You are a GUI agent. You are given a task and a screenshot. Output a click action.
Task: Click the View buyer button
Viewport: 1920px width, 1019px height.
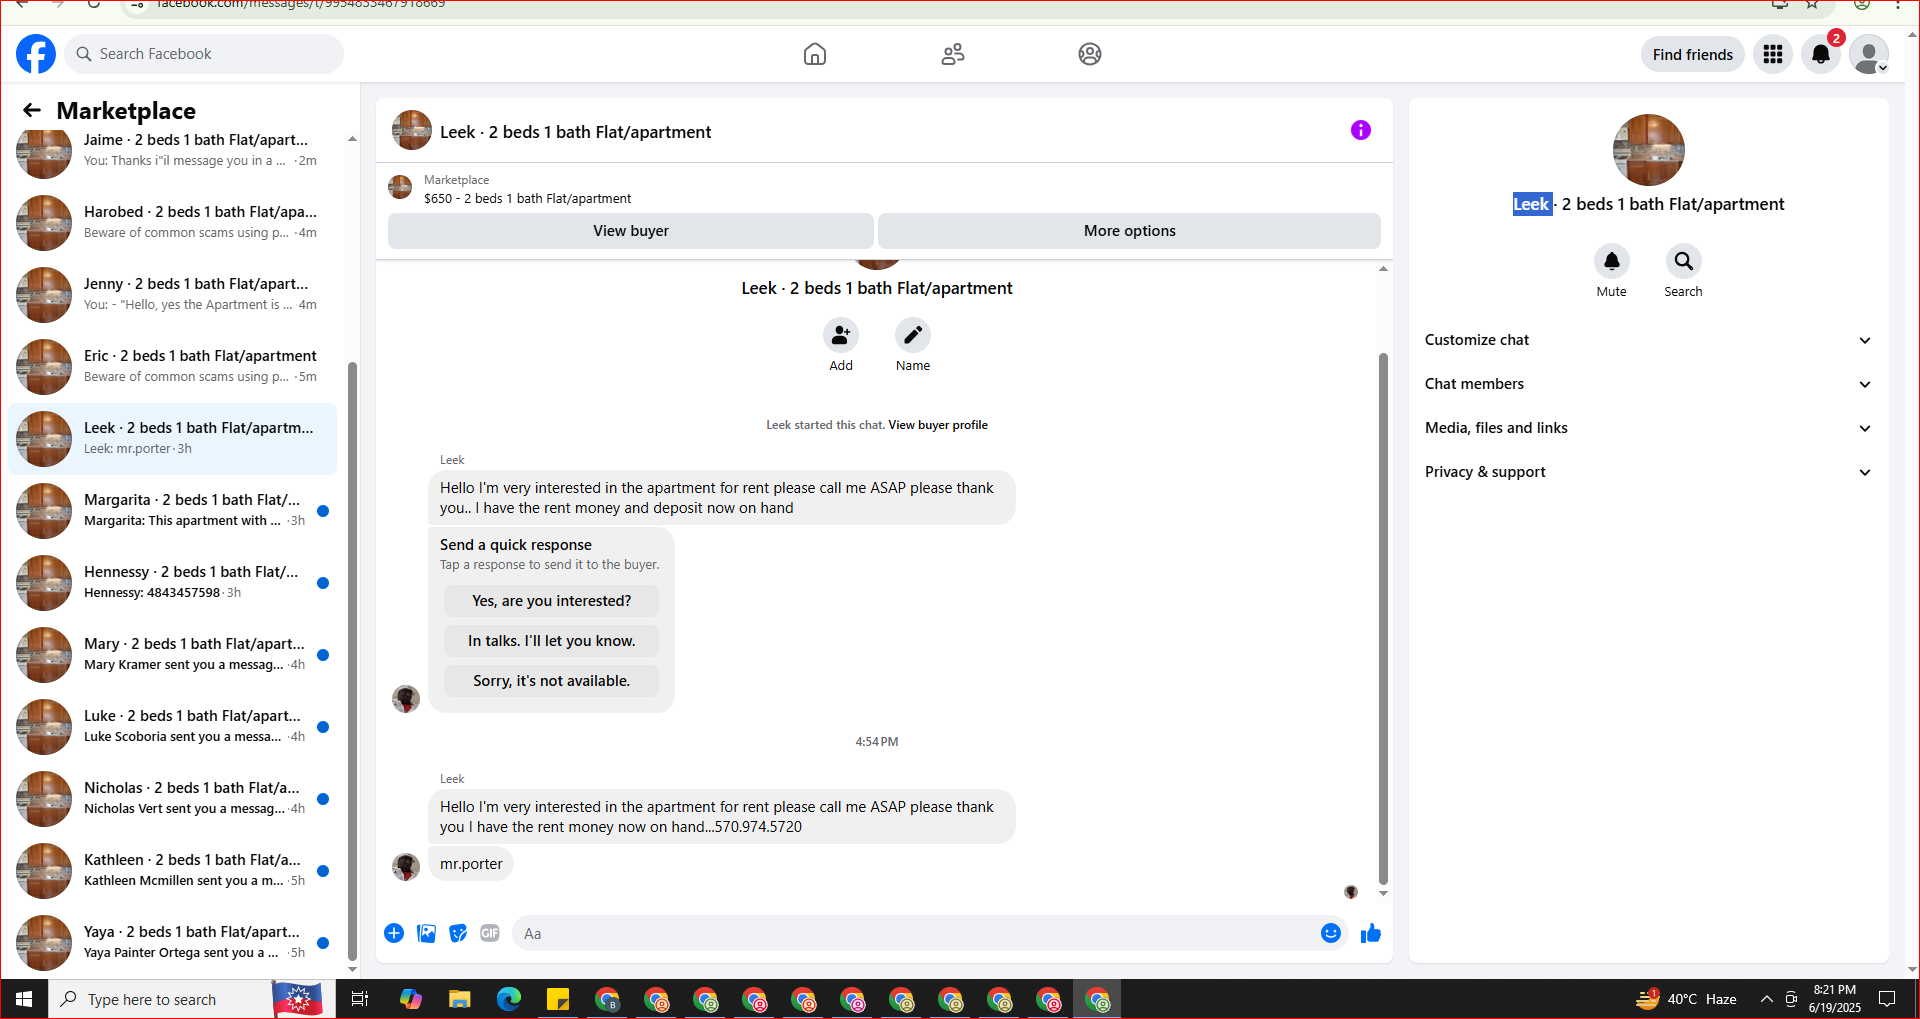(631, 231)
